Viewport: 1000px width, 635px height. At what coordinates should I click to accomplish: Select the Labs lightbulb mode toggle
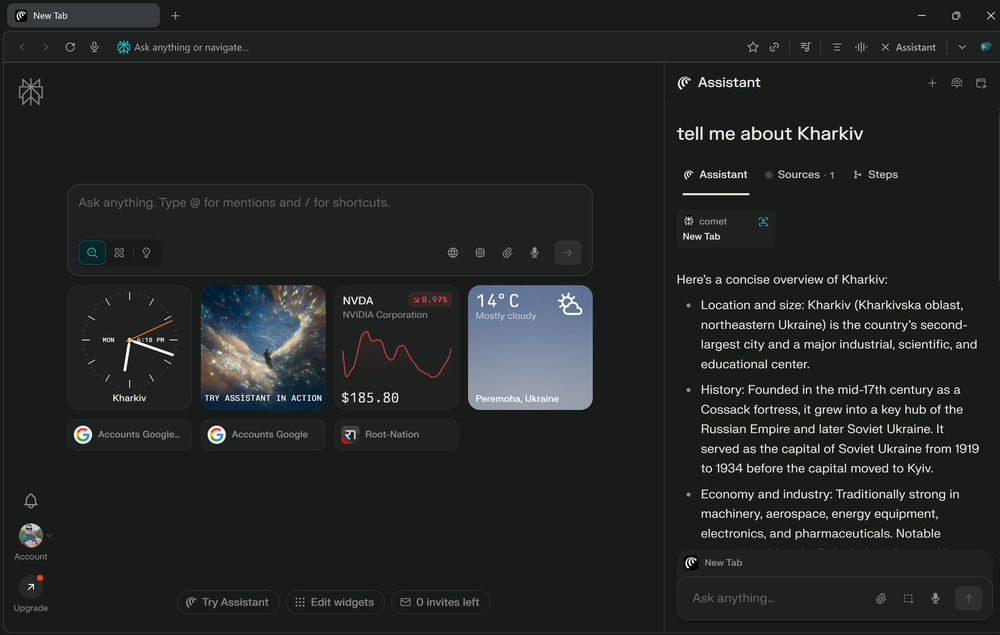[x=146, y=252]
